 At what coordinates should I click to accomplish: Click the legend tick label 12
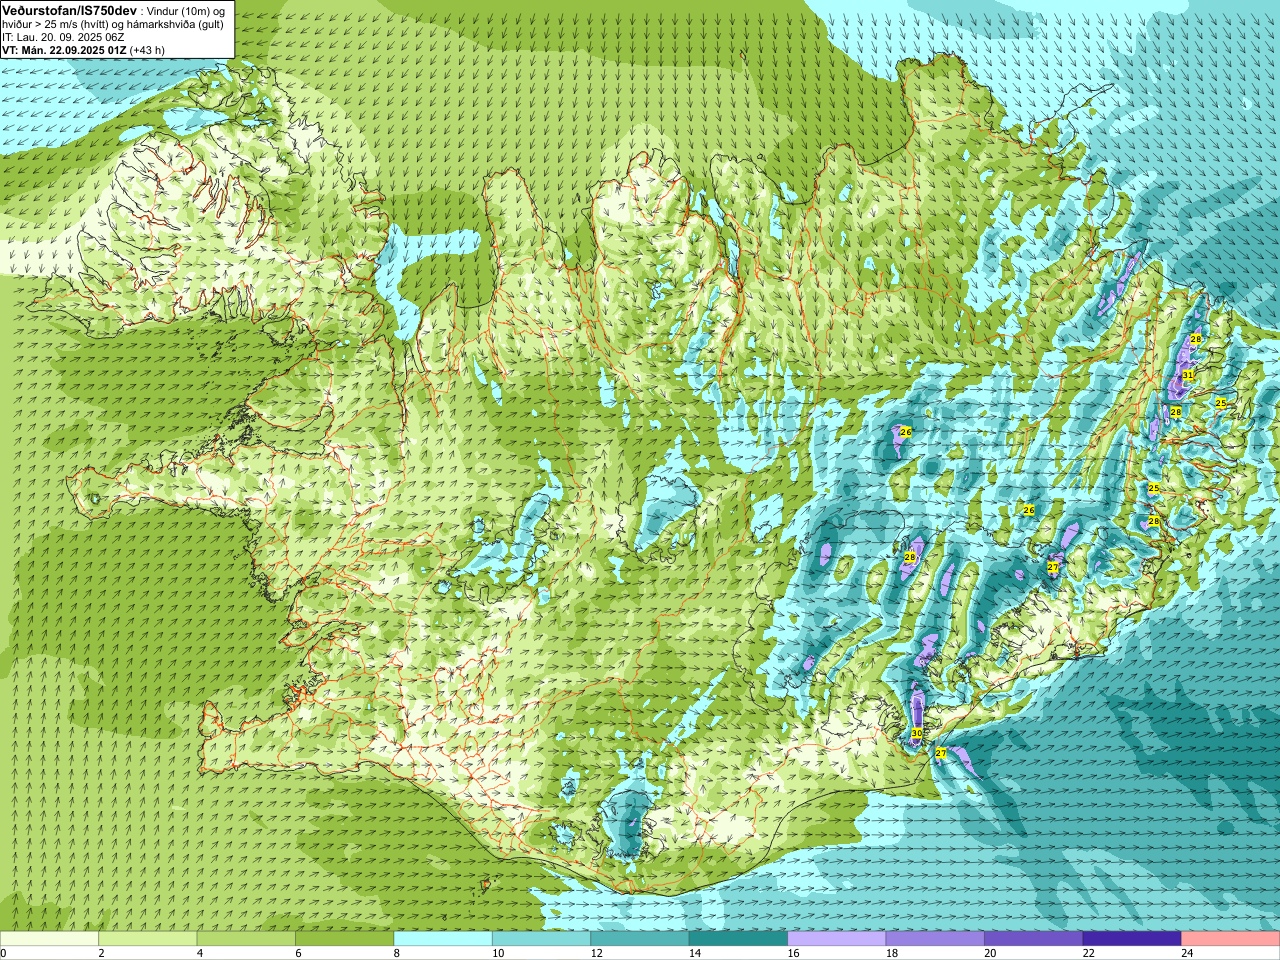coord(596,954)
